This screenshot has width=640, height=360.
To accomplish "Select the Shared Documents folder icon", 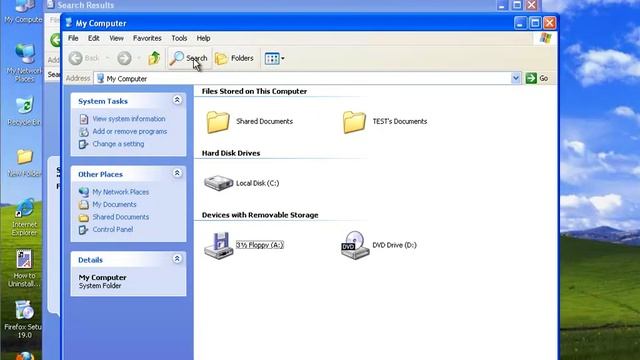I will point(218,122).
